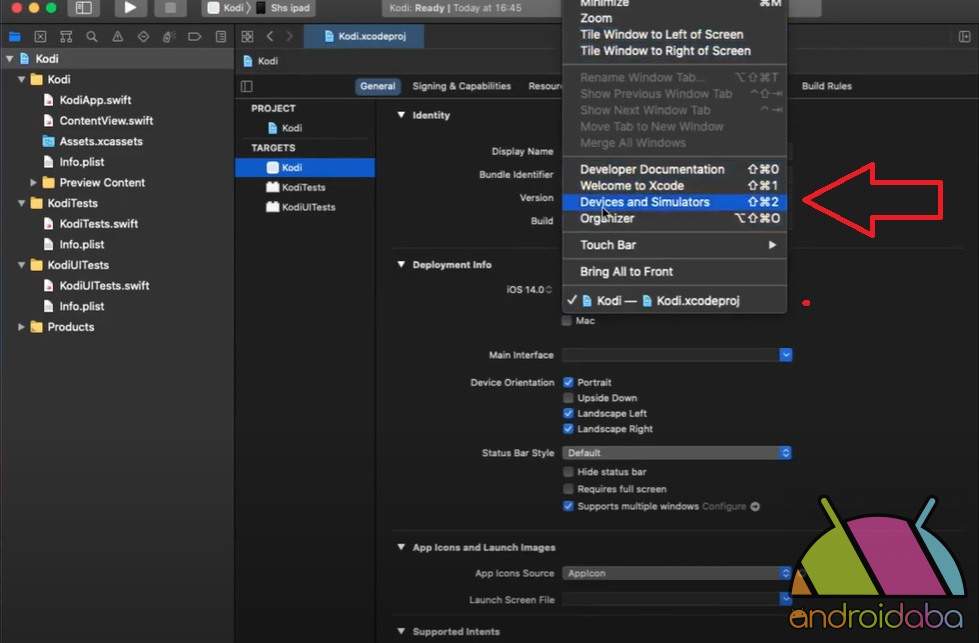The image size is (979, 643).
Task: Click the Kodi scheme selector in toolbar
Action: pos(226,8)
